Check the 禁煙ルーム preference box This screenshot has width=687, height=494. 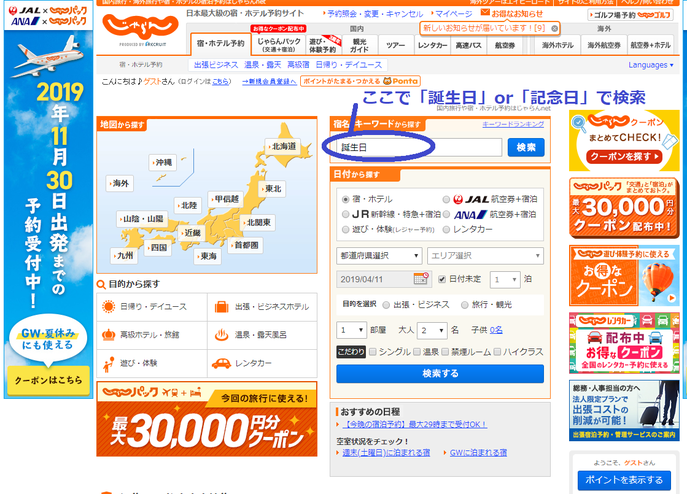445,352
